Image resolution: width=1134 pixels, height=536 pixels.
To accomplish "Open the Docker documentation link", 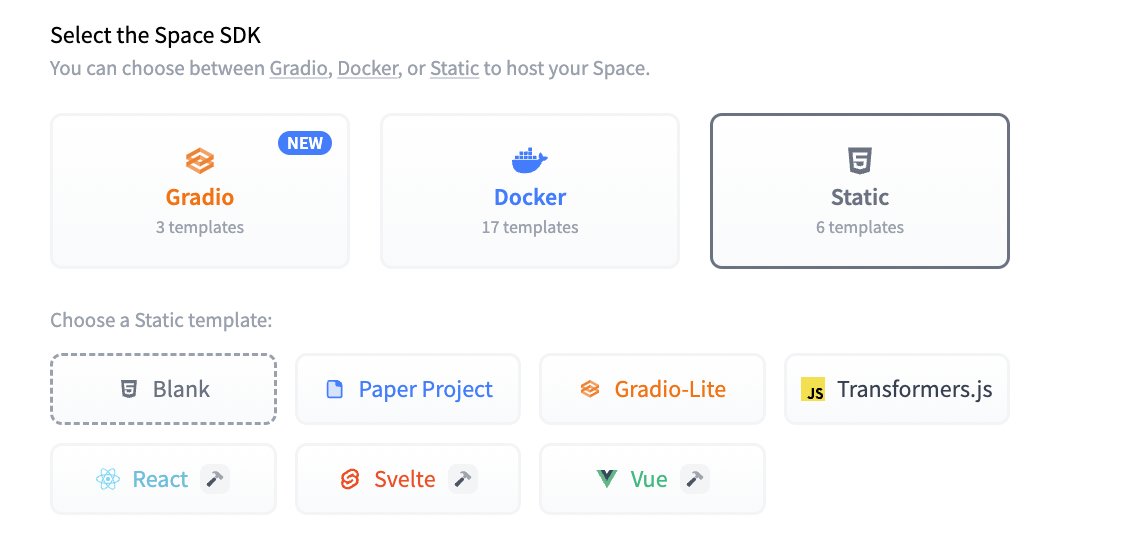I will point(367,69).
